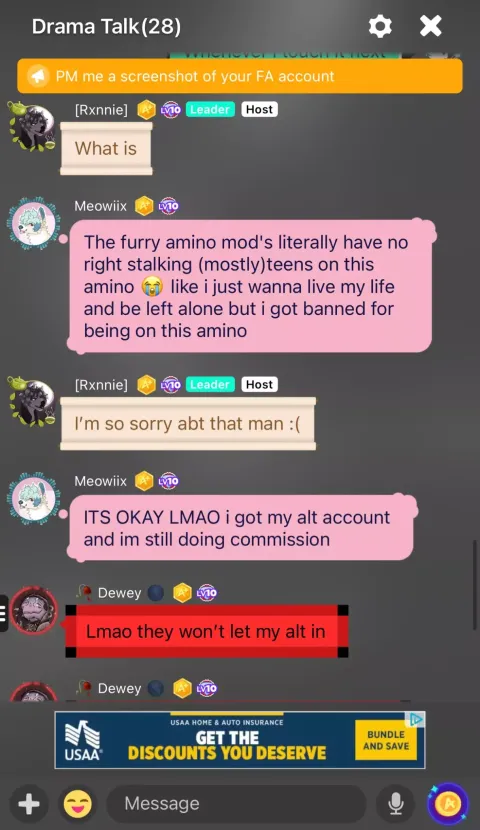The height and width of the screenshot is (830, 480).
Task: Open the emoji sticker picker
Action: tap(78, 805)
